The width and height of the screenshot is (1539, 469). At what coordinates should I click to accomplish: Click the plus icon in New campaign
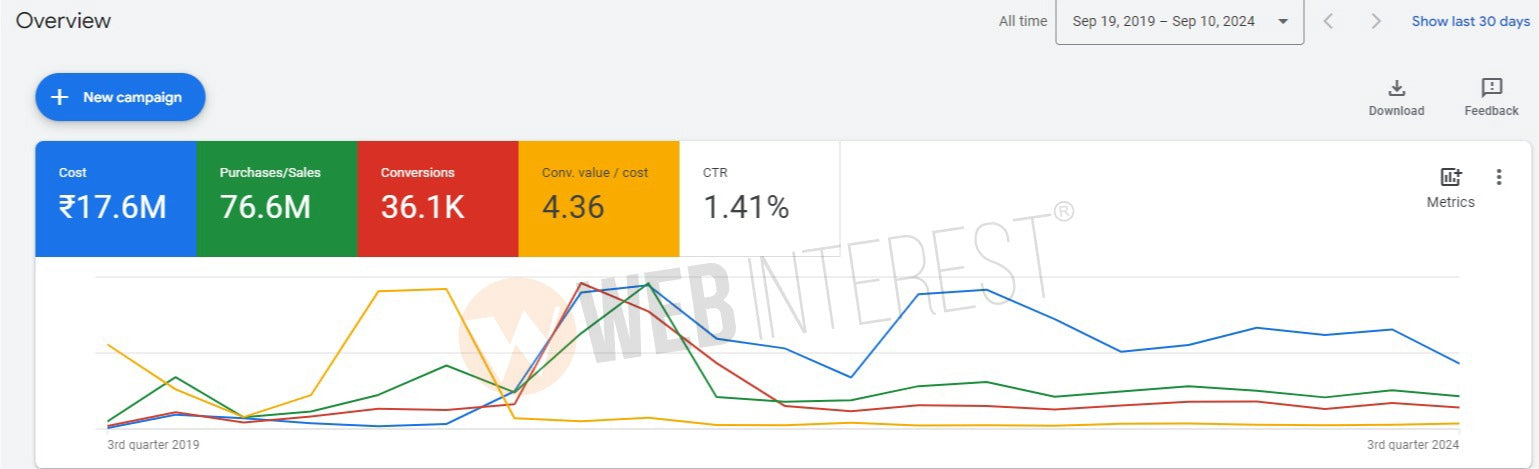(x=60, y=97)
